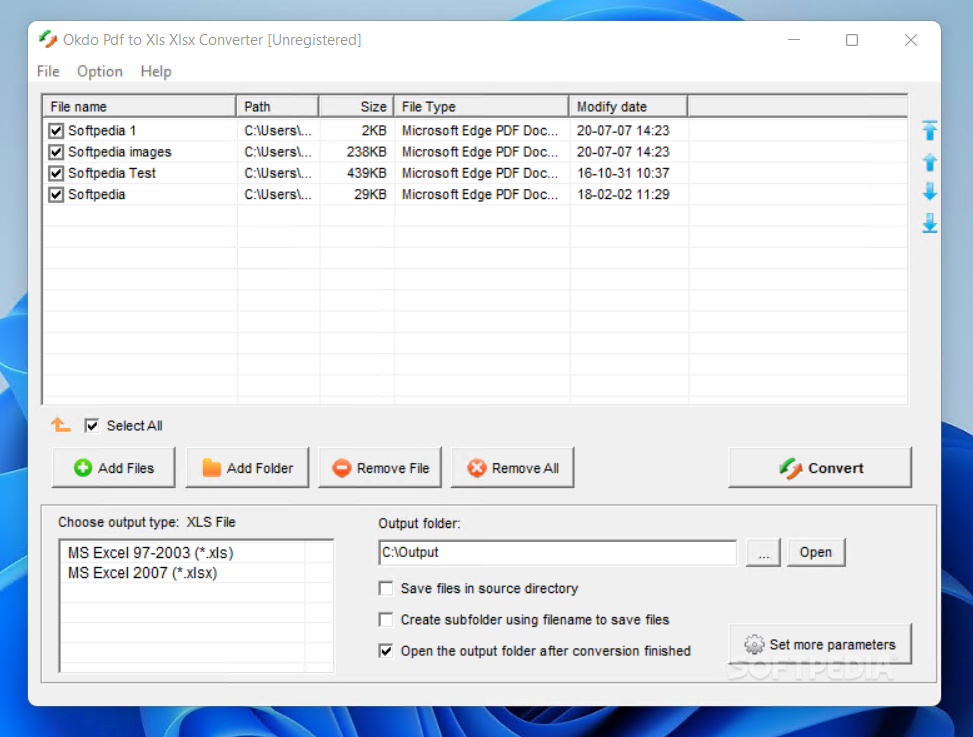Click Open to view output folder
973x737 pixels.
[815, 552]
